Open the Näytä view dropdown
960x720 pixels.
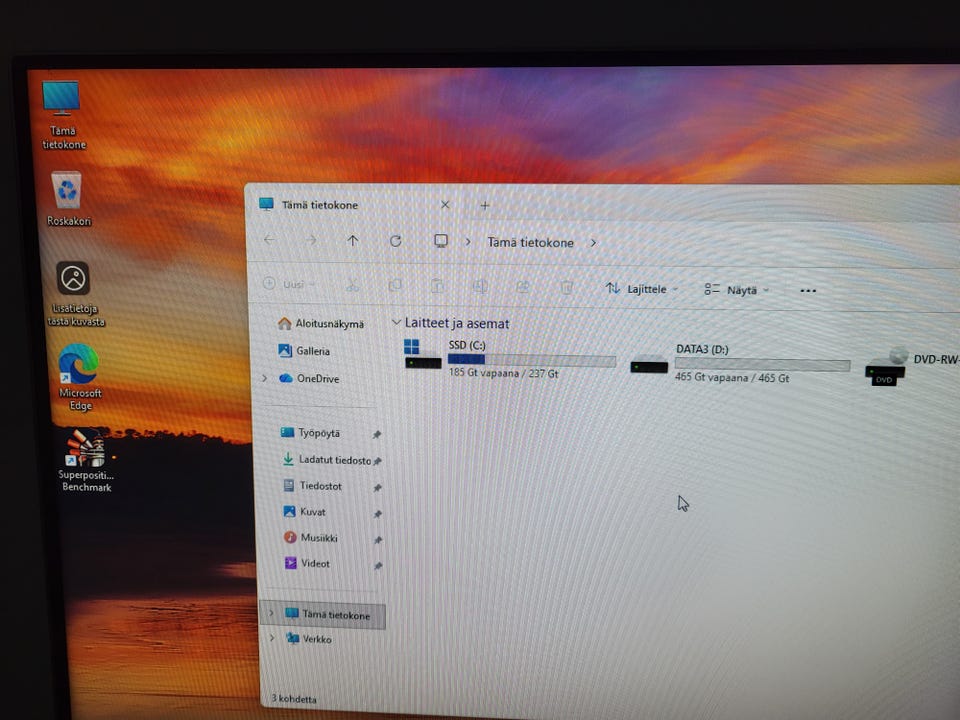coord(737,290)
